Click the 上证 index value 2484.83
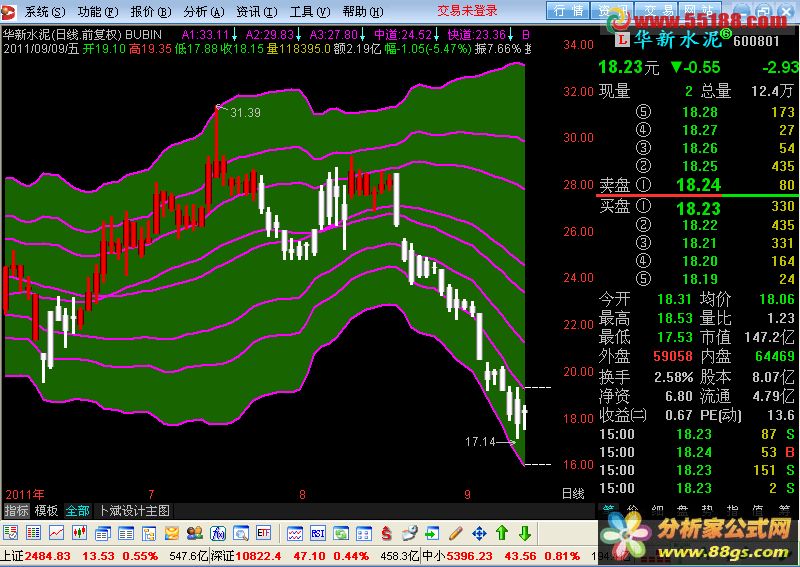Image resolution: width=800 pixels, height=567 pixels. pos(47,556)
